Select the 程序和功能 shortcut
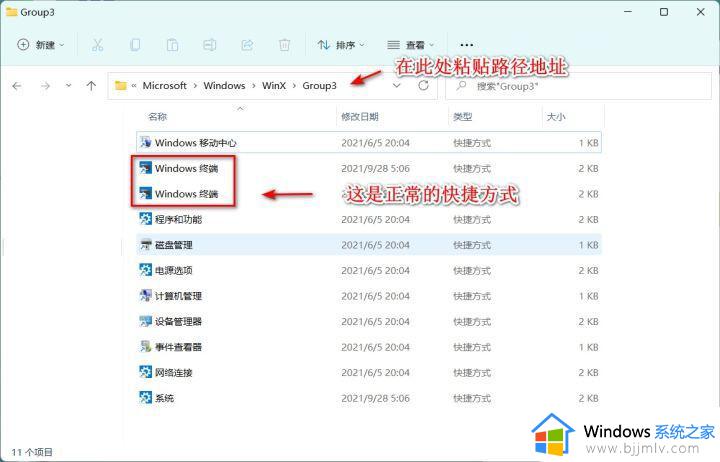 [x=369, y=220]
